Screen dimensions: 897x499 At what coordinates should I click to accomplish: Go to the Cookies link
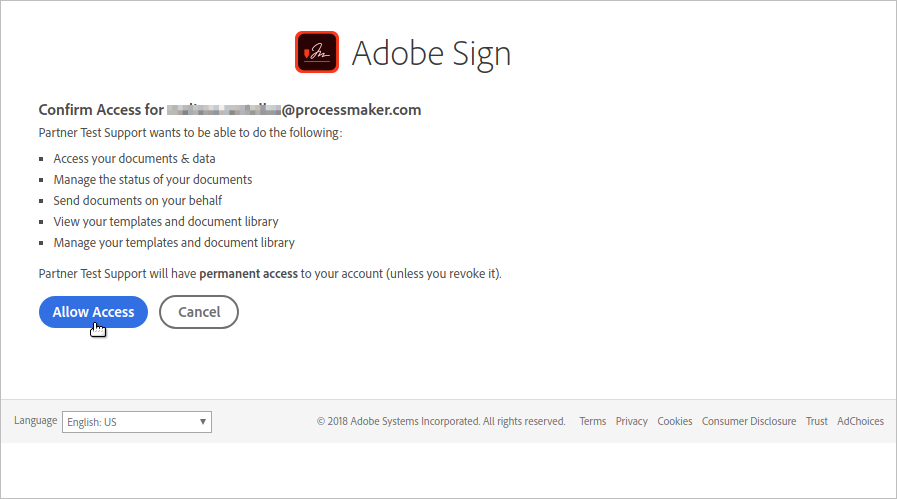pyautogui.click(x=674, y=421)
